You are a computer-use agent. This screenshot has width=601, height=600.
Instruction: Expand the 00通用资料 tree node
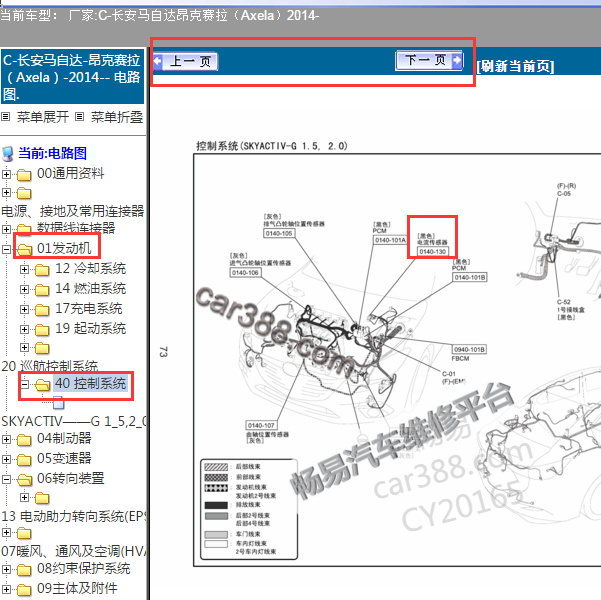point(6,174)
